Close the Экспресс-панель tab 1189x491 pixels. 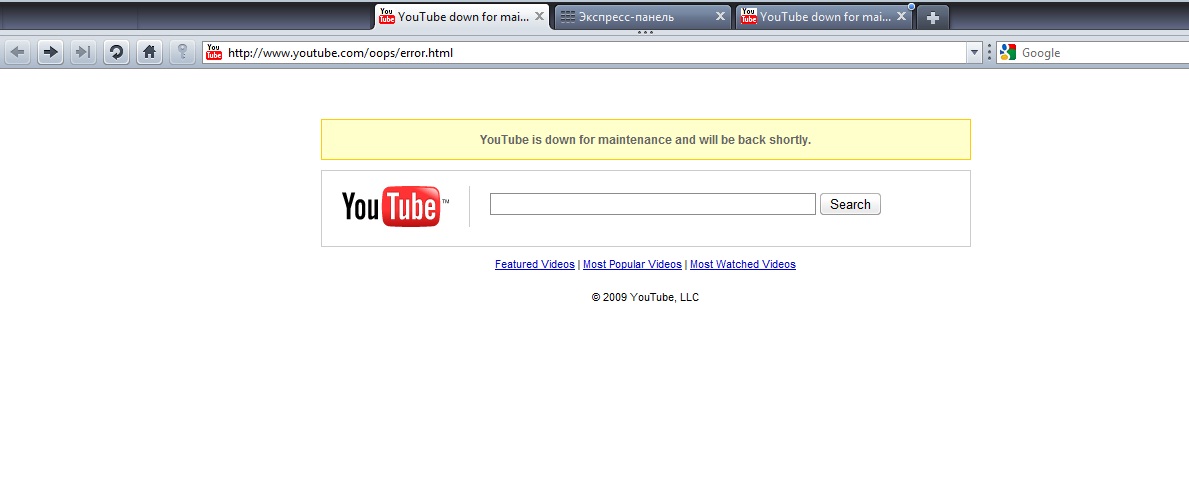720,16
